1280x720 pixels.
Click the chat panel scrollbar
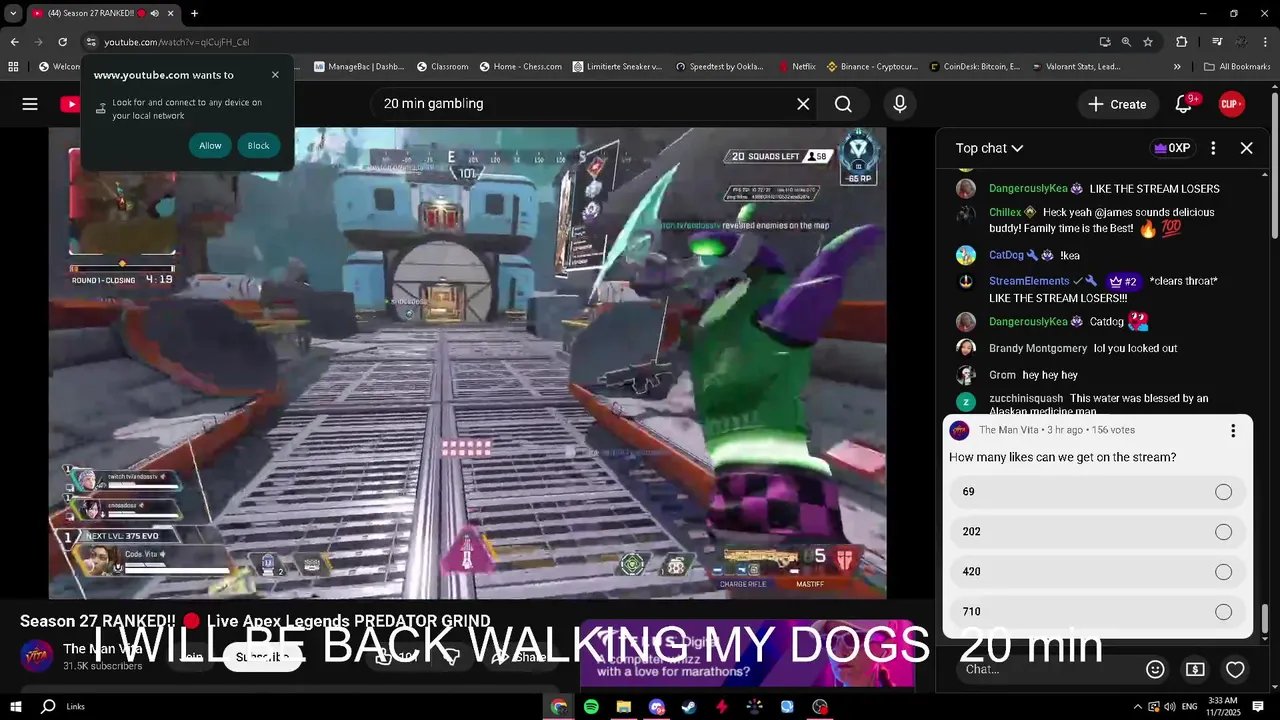point(1265,620)
